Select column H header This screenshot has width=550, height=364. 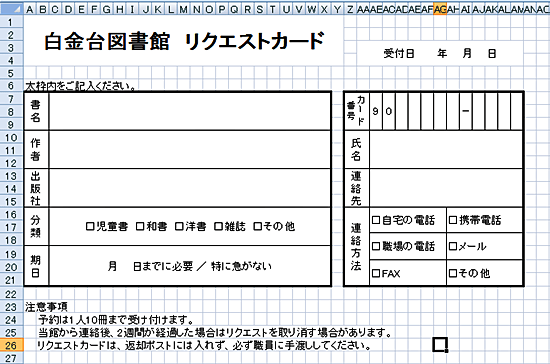point(120,9)
